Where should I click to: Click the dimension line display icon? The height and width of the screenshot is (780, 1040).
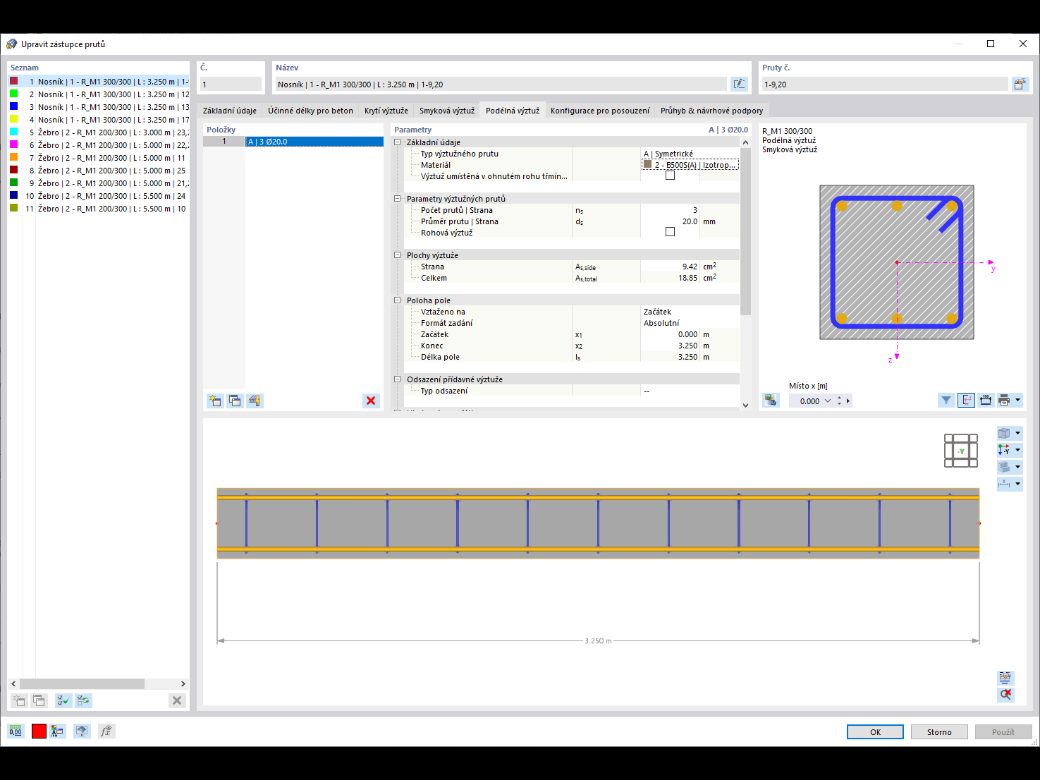click(x=1004, y=484)
